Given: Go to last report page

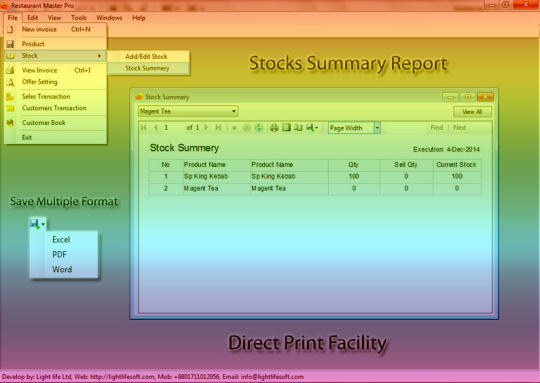Looking at the screenshot, I should 218,128.
